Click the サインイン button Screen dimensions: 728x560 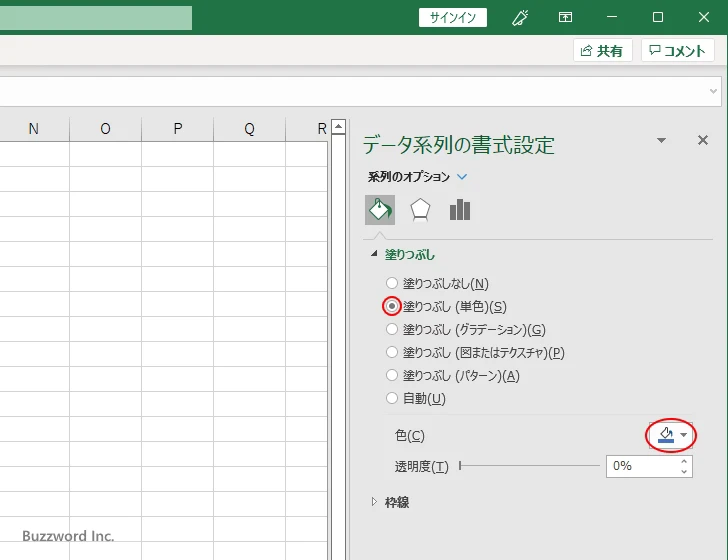point(453,18)
